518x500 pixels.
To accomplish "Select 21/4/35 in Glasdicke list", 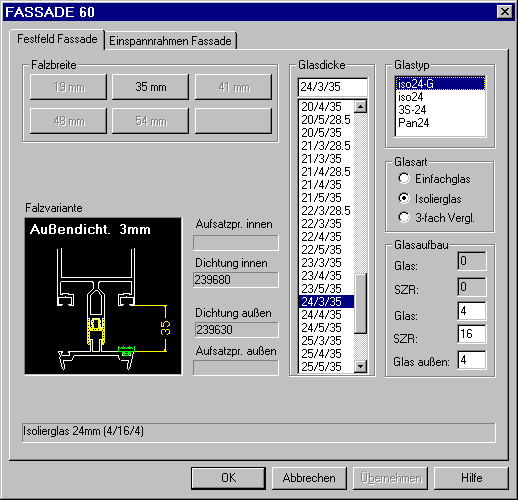I will click(326, 185).
